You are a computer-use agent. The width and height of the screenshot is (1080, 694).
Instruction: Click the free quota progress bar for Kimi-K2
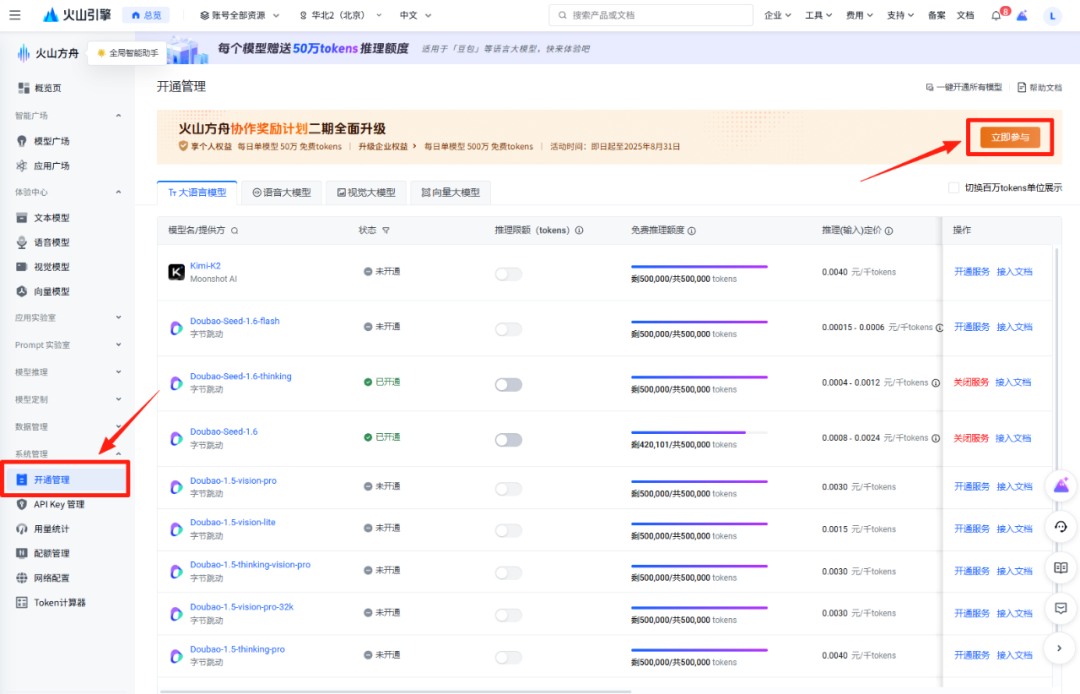(x=699, y=266)
